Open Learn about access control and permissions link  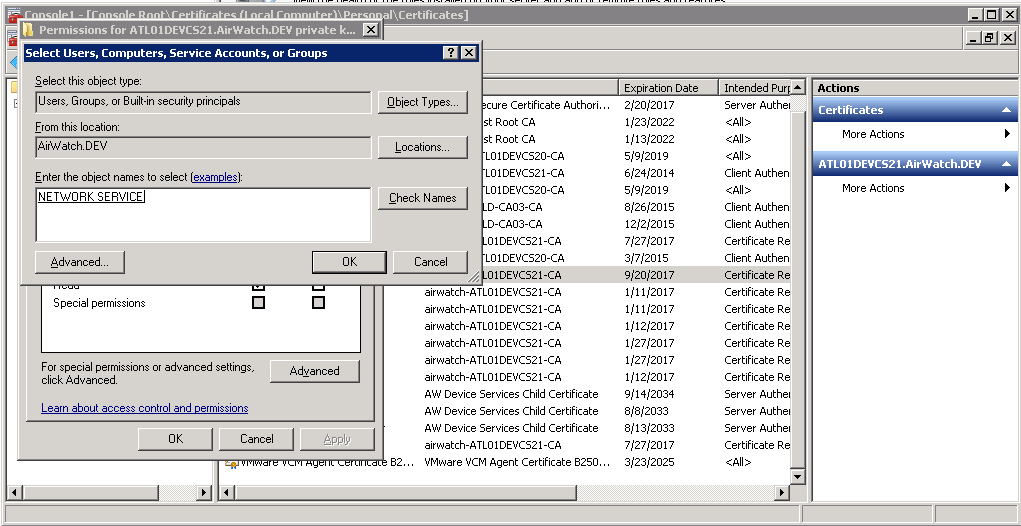pyautogui.click(x=145, y=408)
